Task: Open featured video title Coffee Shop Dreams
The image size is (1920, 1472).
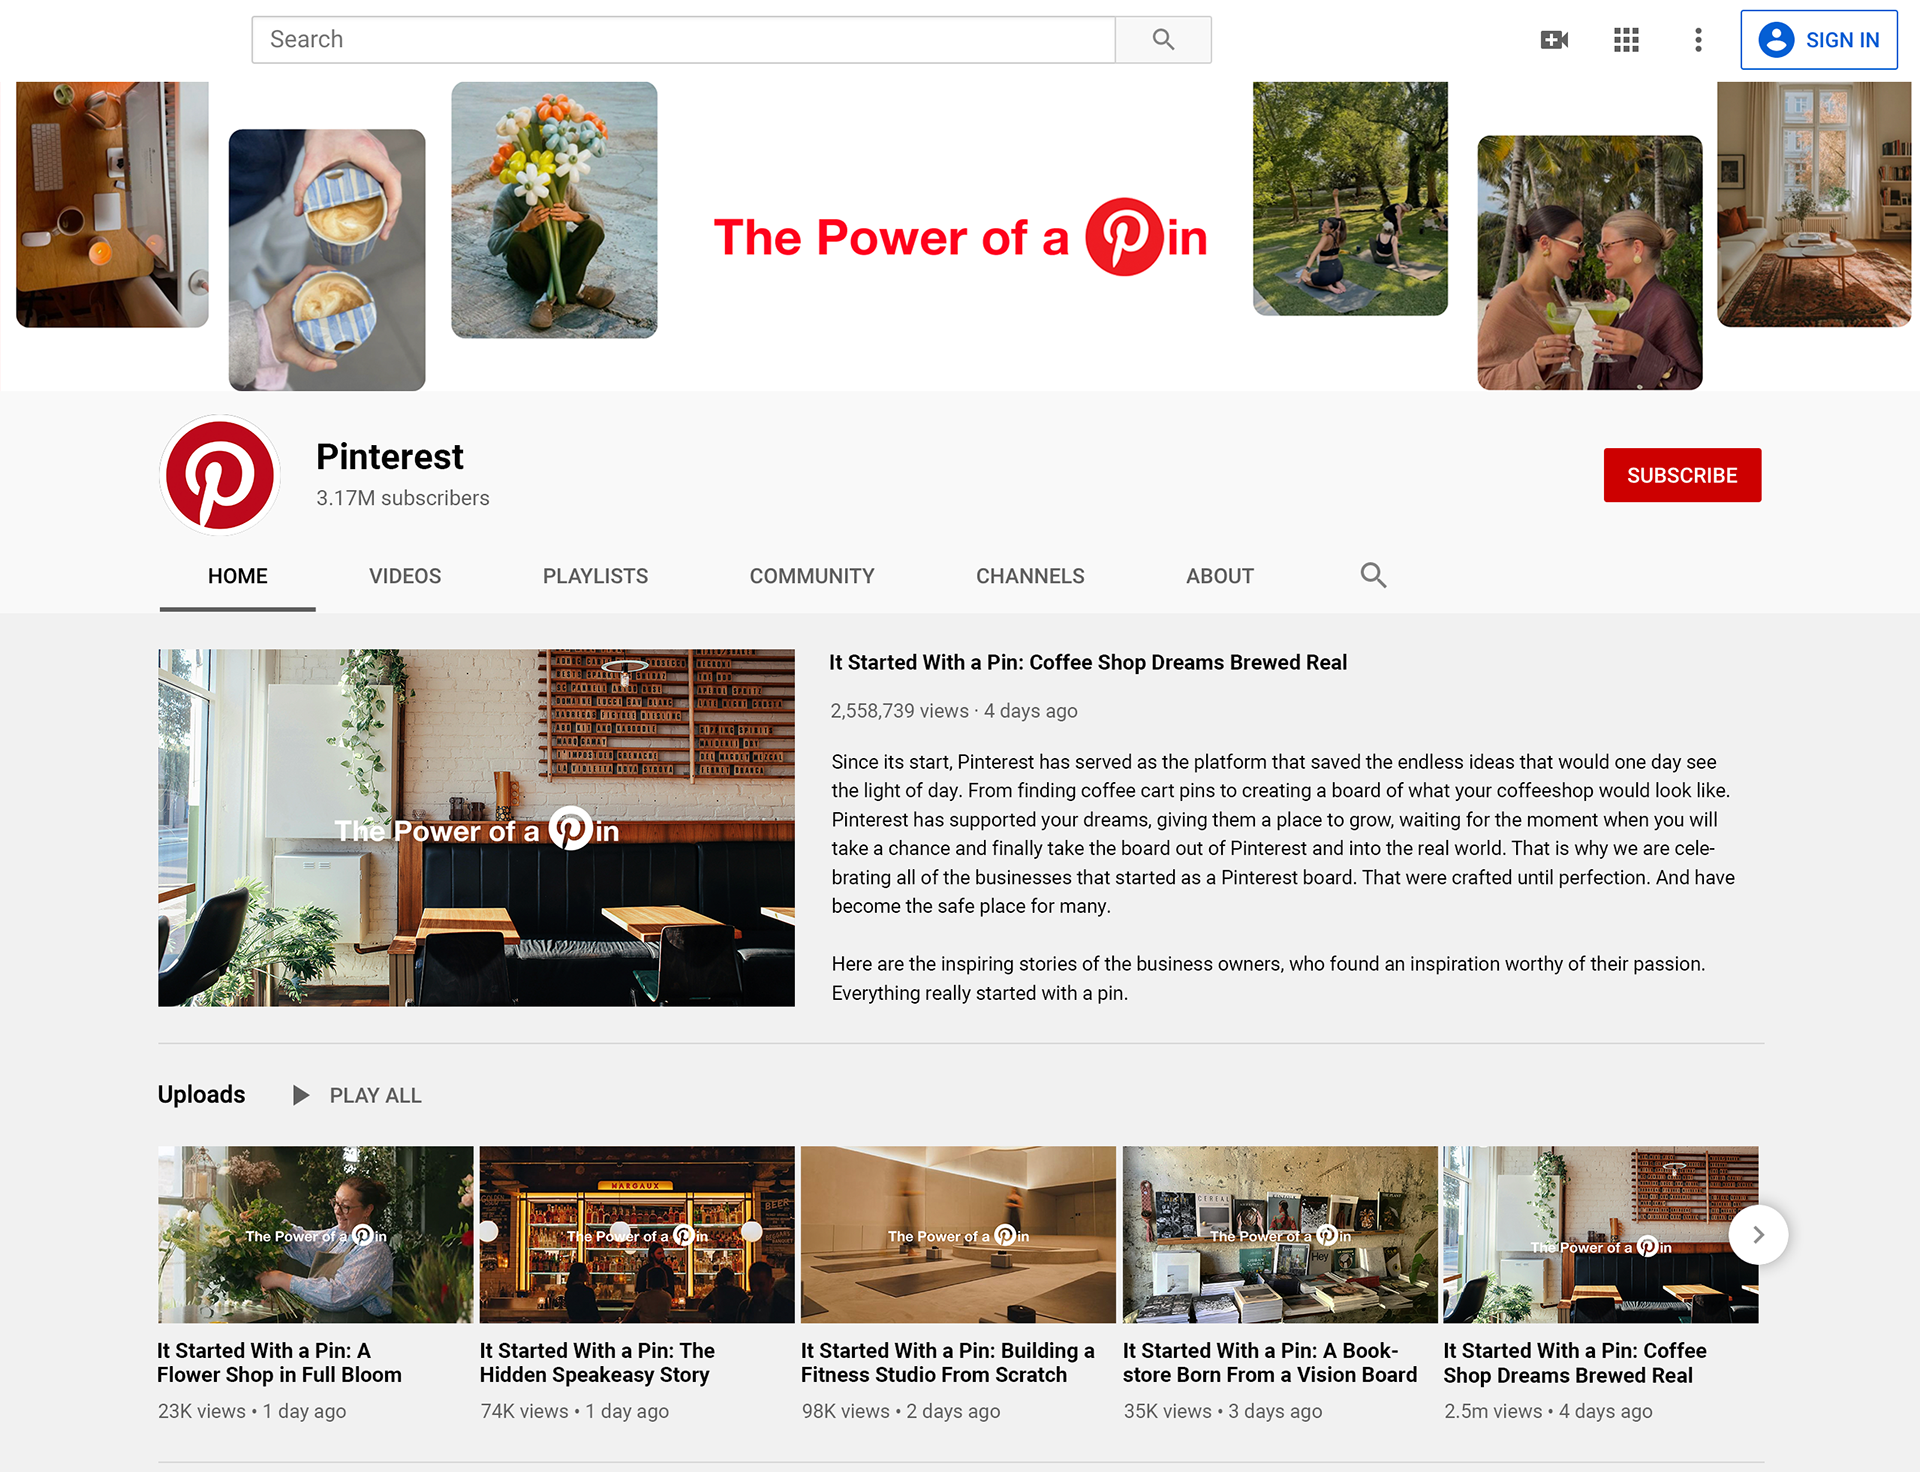Action: coord(1087,662)
